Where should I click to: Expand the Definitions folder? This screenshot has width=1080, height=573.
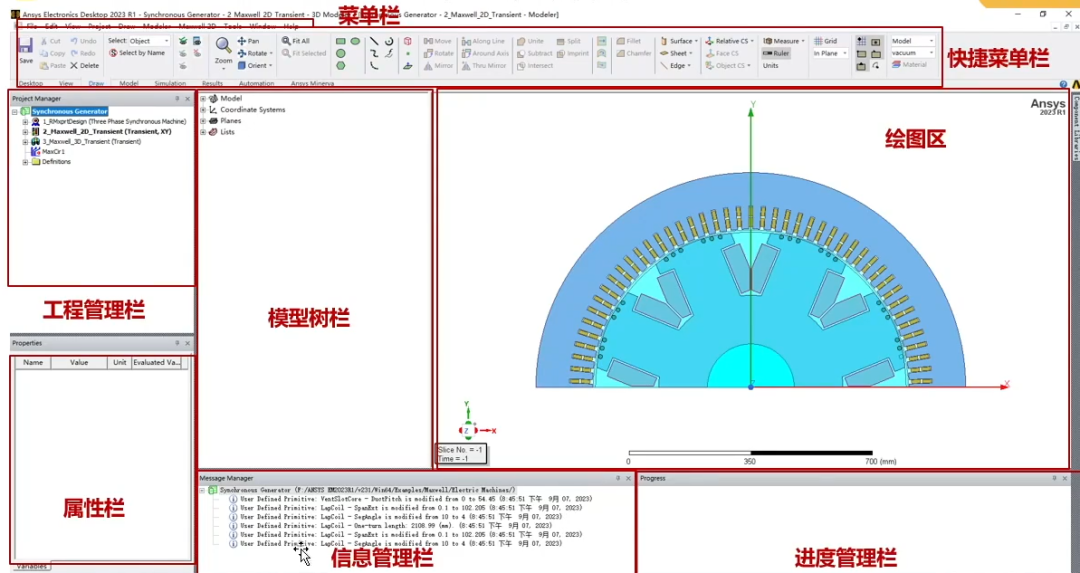25,162
